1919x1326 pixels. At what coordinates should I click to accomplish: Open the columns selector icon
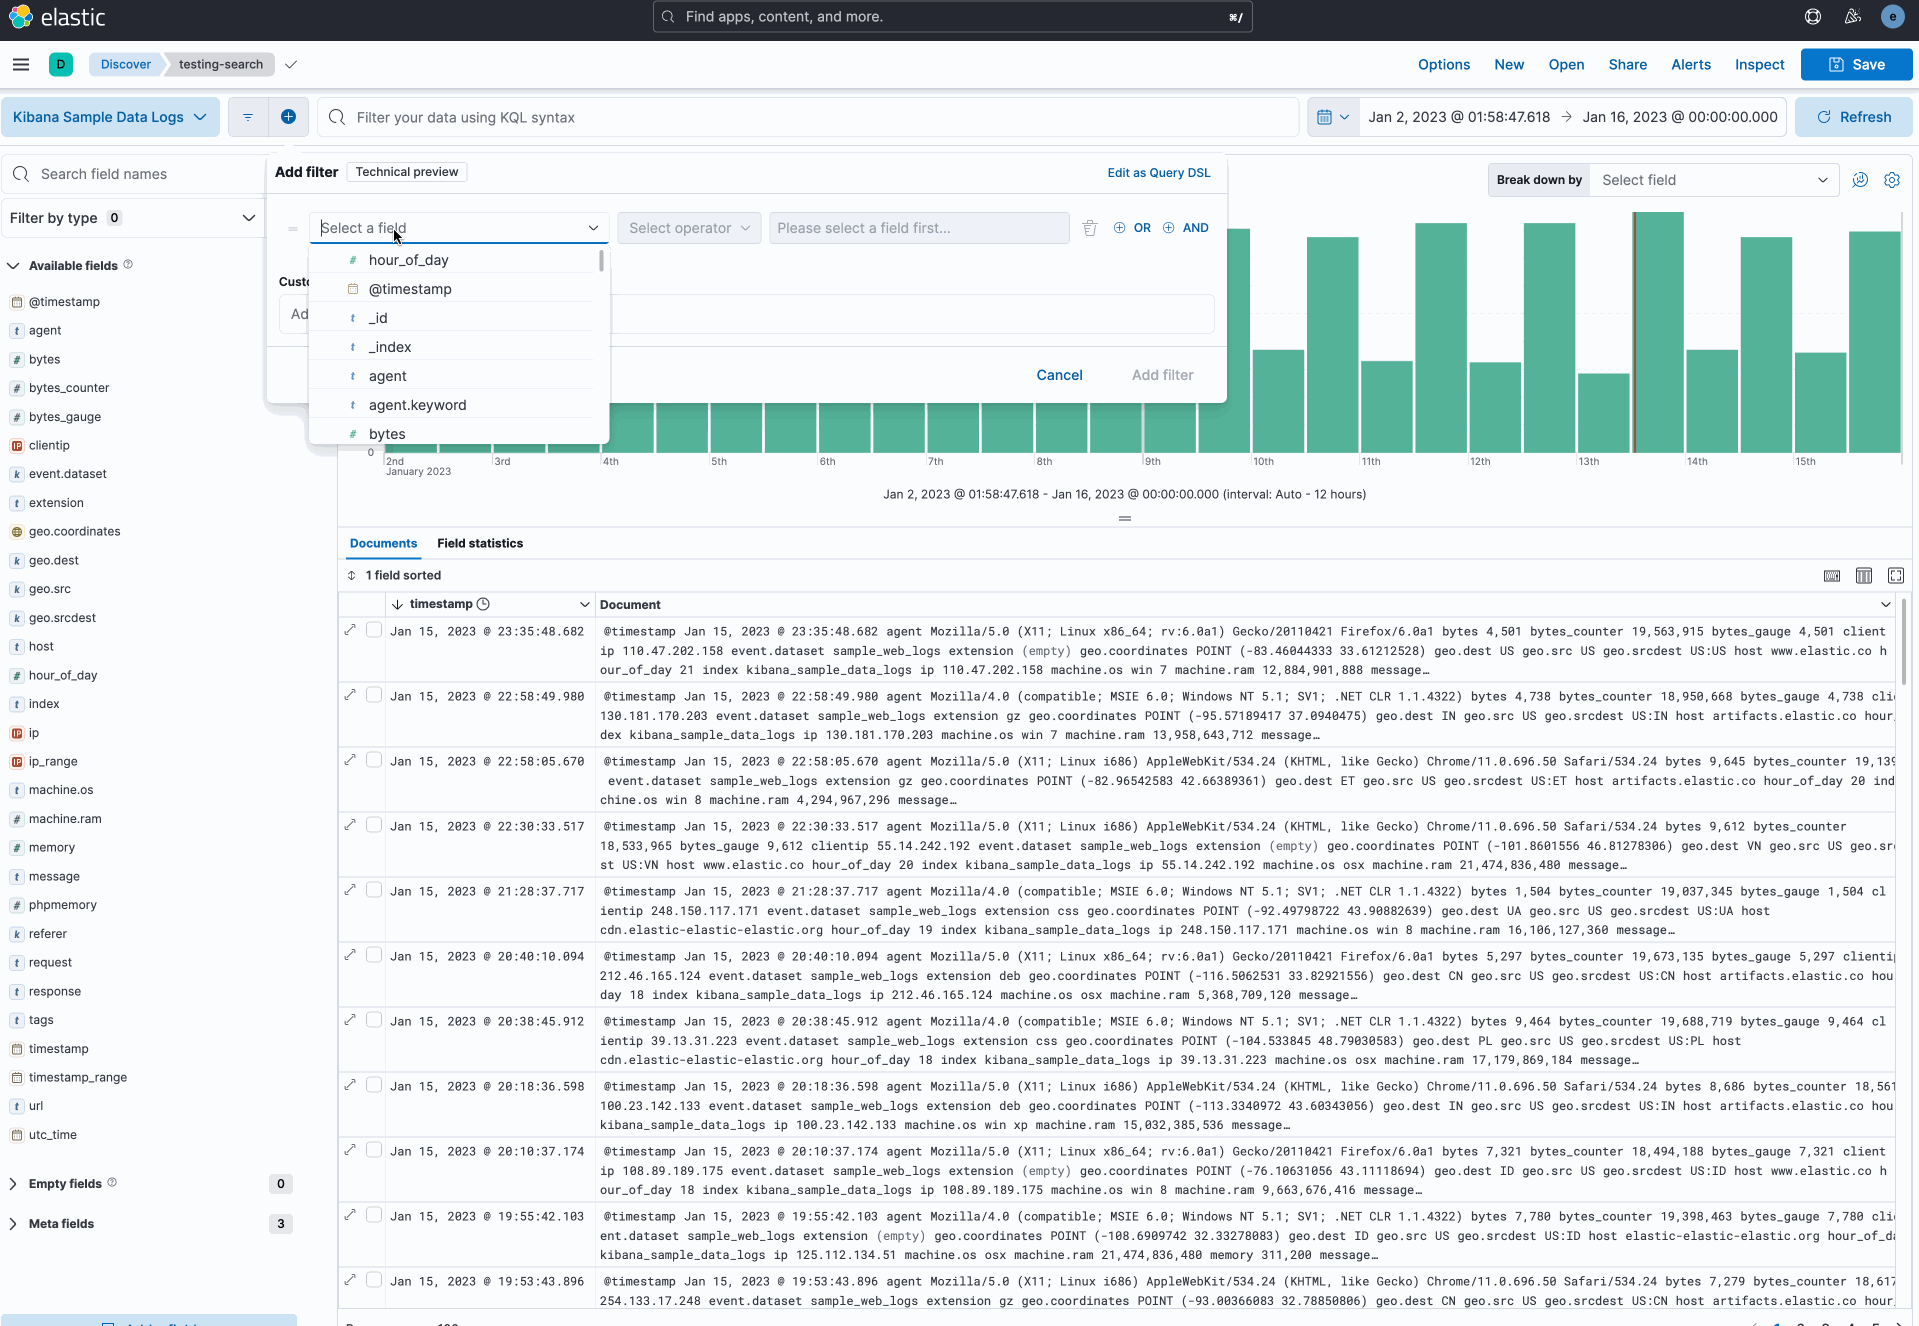click(x=1864, y=576)
